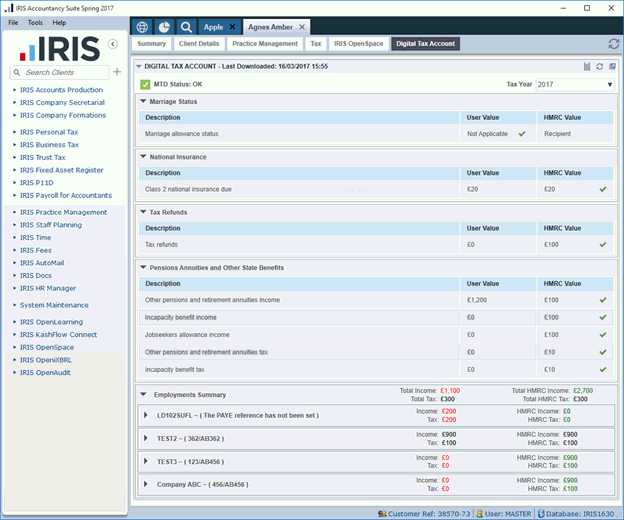624x520 pixels.
Task: Close the Apple client tab
Action: click(232, 27)
